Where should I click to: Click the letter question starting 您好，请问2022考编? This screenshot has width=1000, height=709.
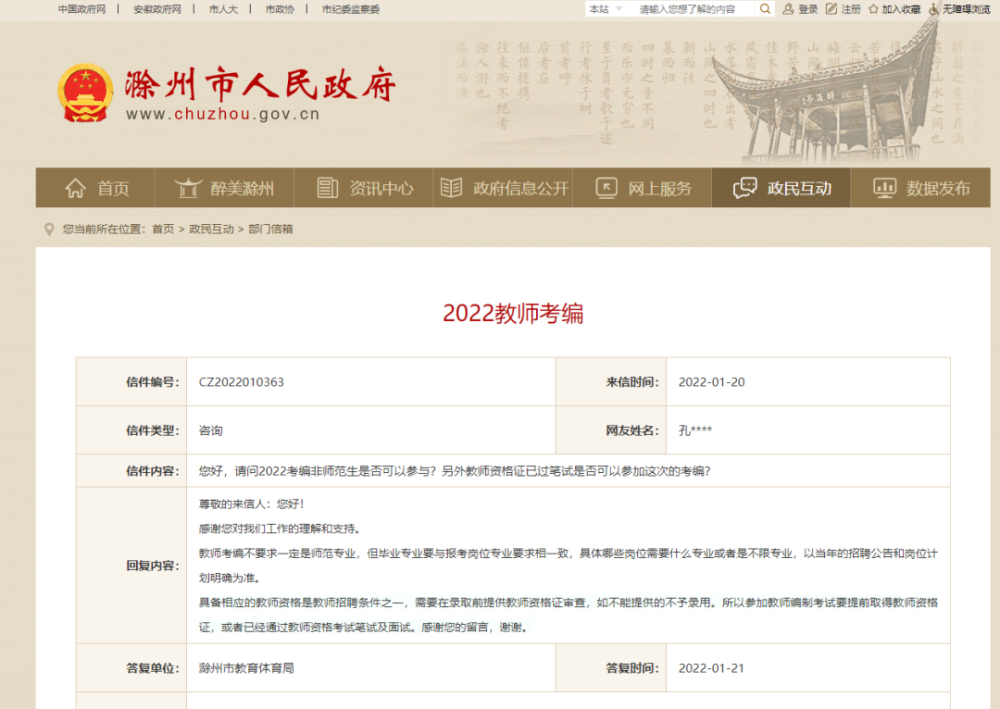click(455, 471)
